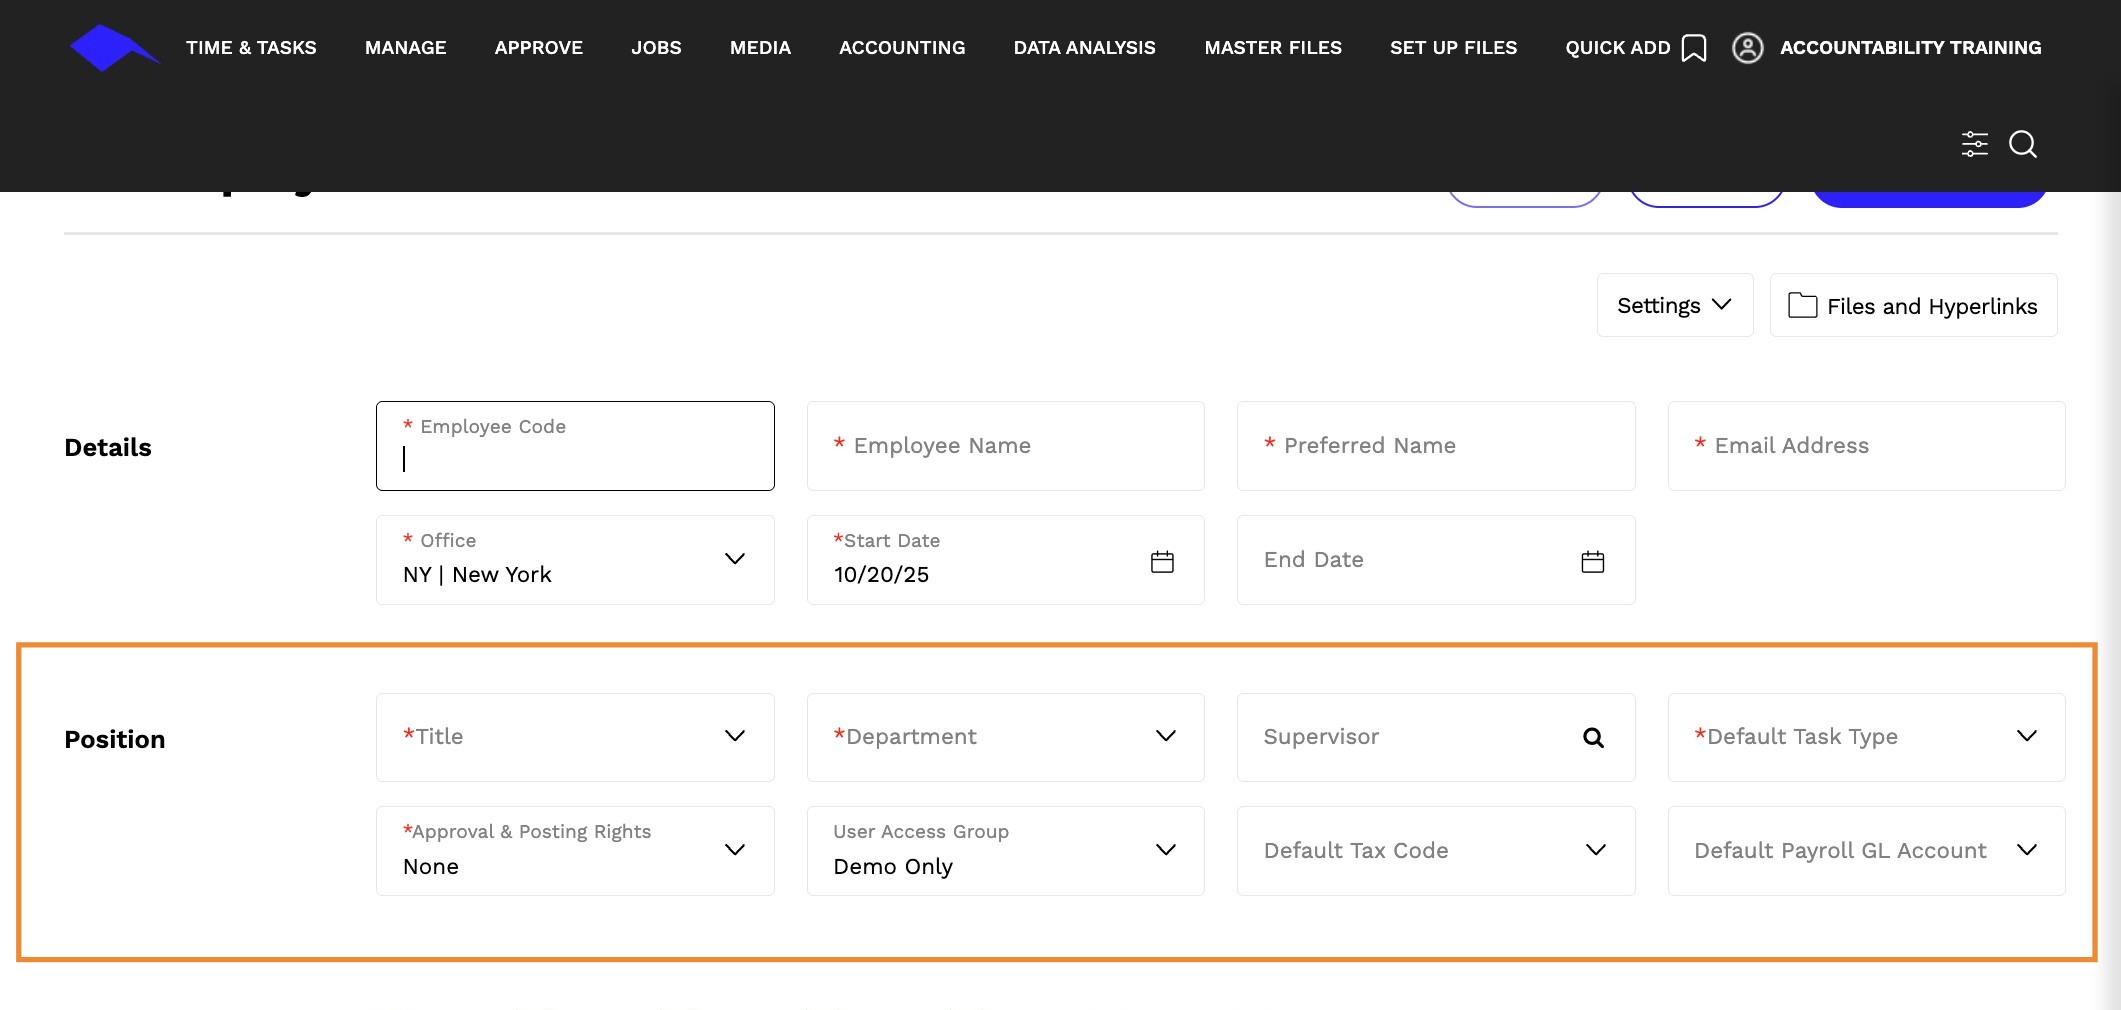Expand the Department dropdown
This screenshot has height=1010, width=2121.
coord(1005,737)
